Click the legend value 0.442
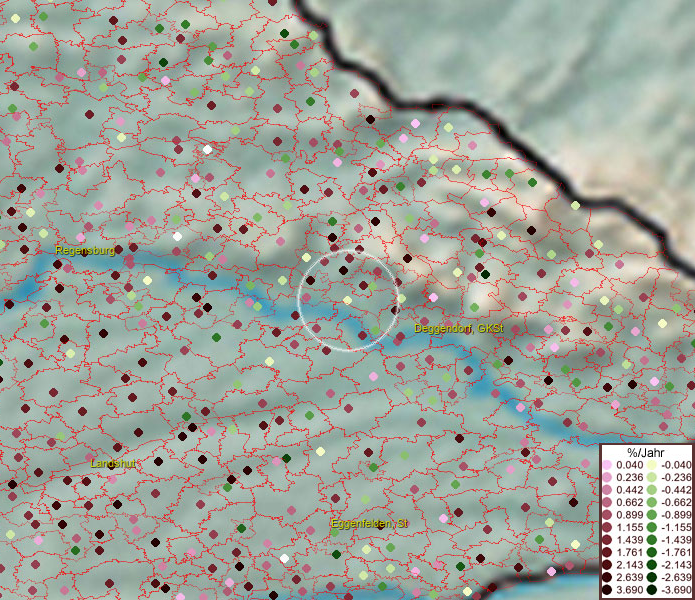The width and height of the screenshot is (695, 600). [630, 490]
